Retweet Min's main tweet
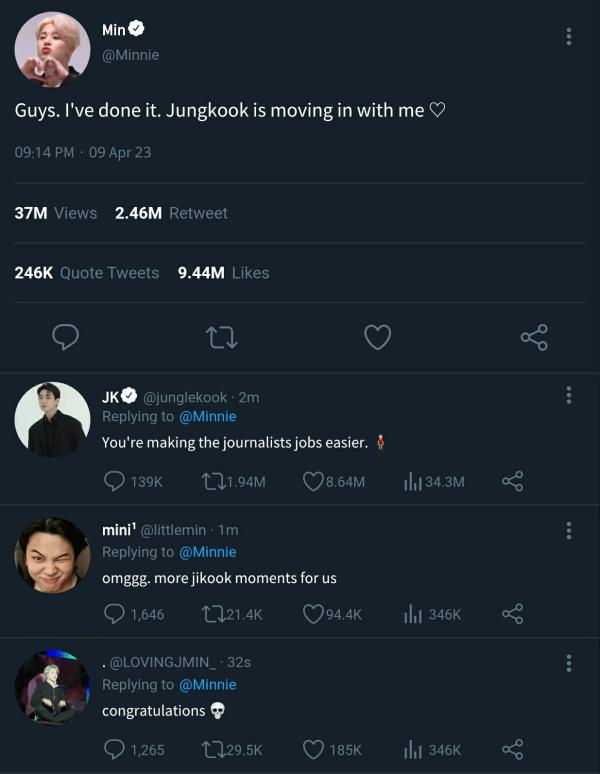600x774 pixels. click(221, 337)
